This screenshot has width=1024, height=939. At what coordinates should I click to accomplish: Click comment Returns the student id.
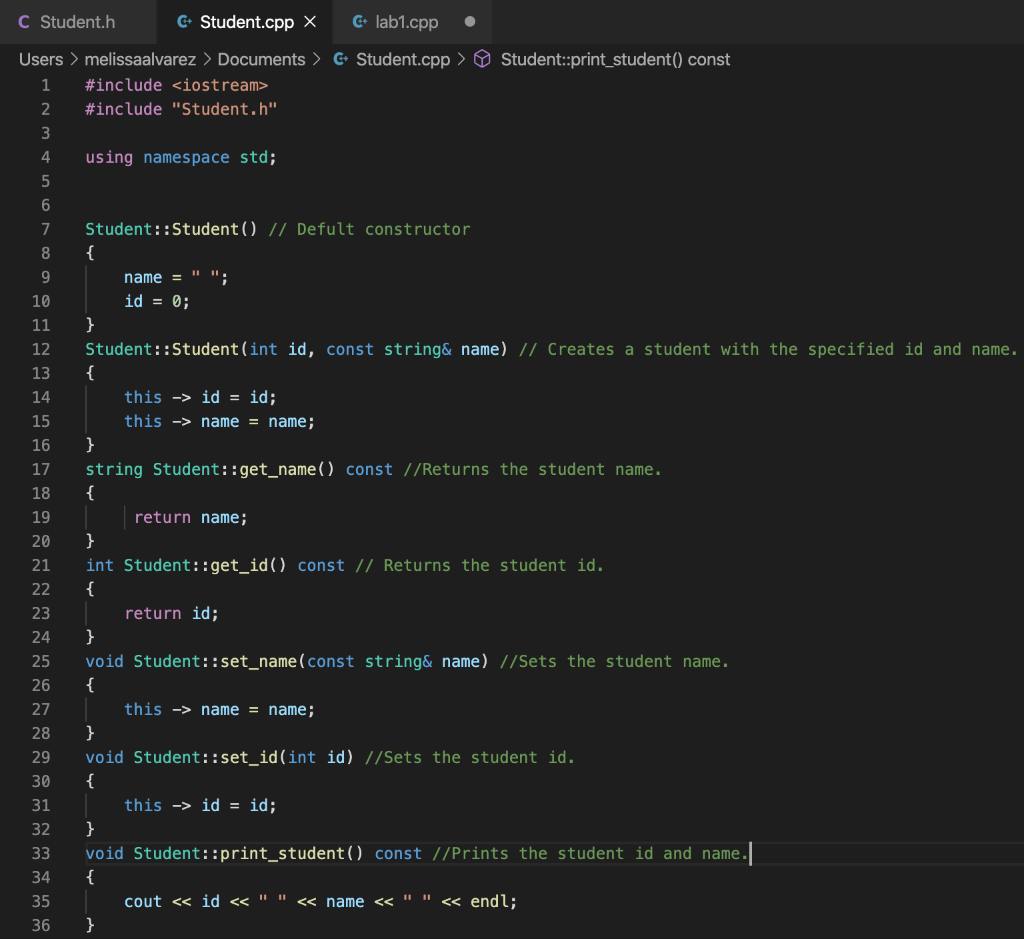click(479, 565)
